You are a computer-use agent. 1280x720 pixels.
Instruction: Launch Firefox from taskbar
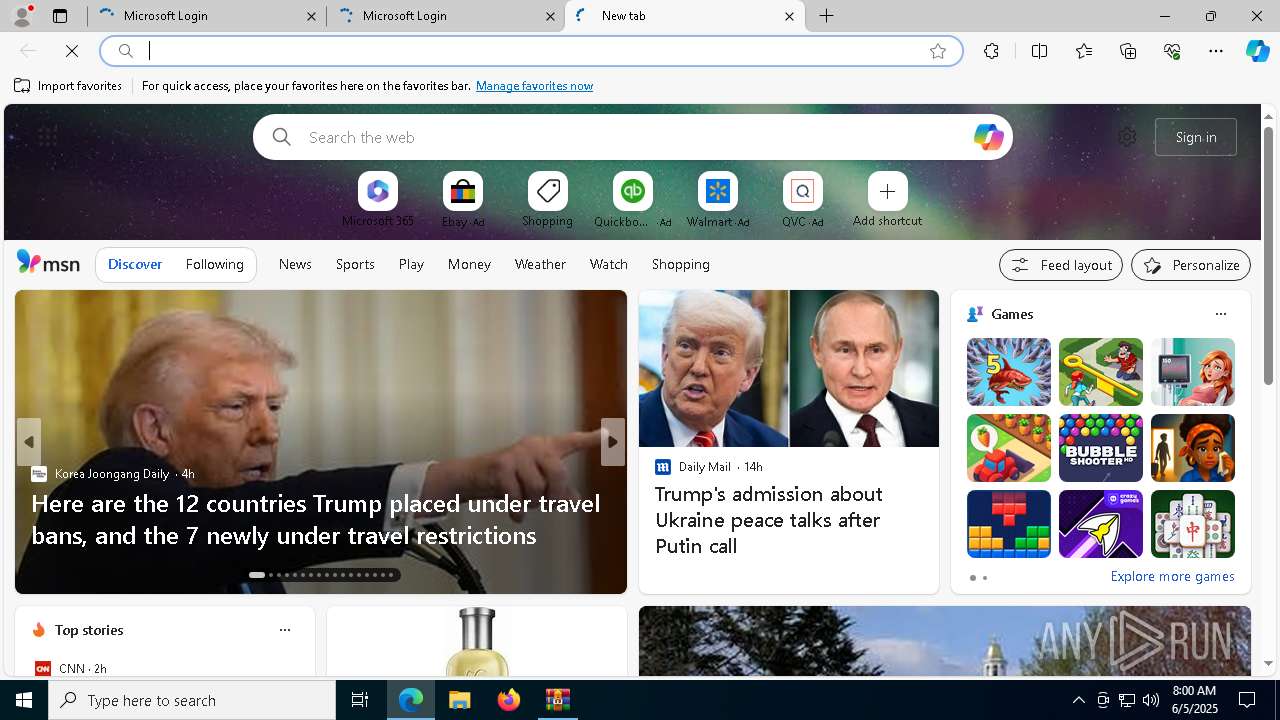coord(509,700)
